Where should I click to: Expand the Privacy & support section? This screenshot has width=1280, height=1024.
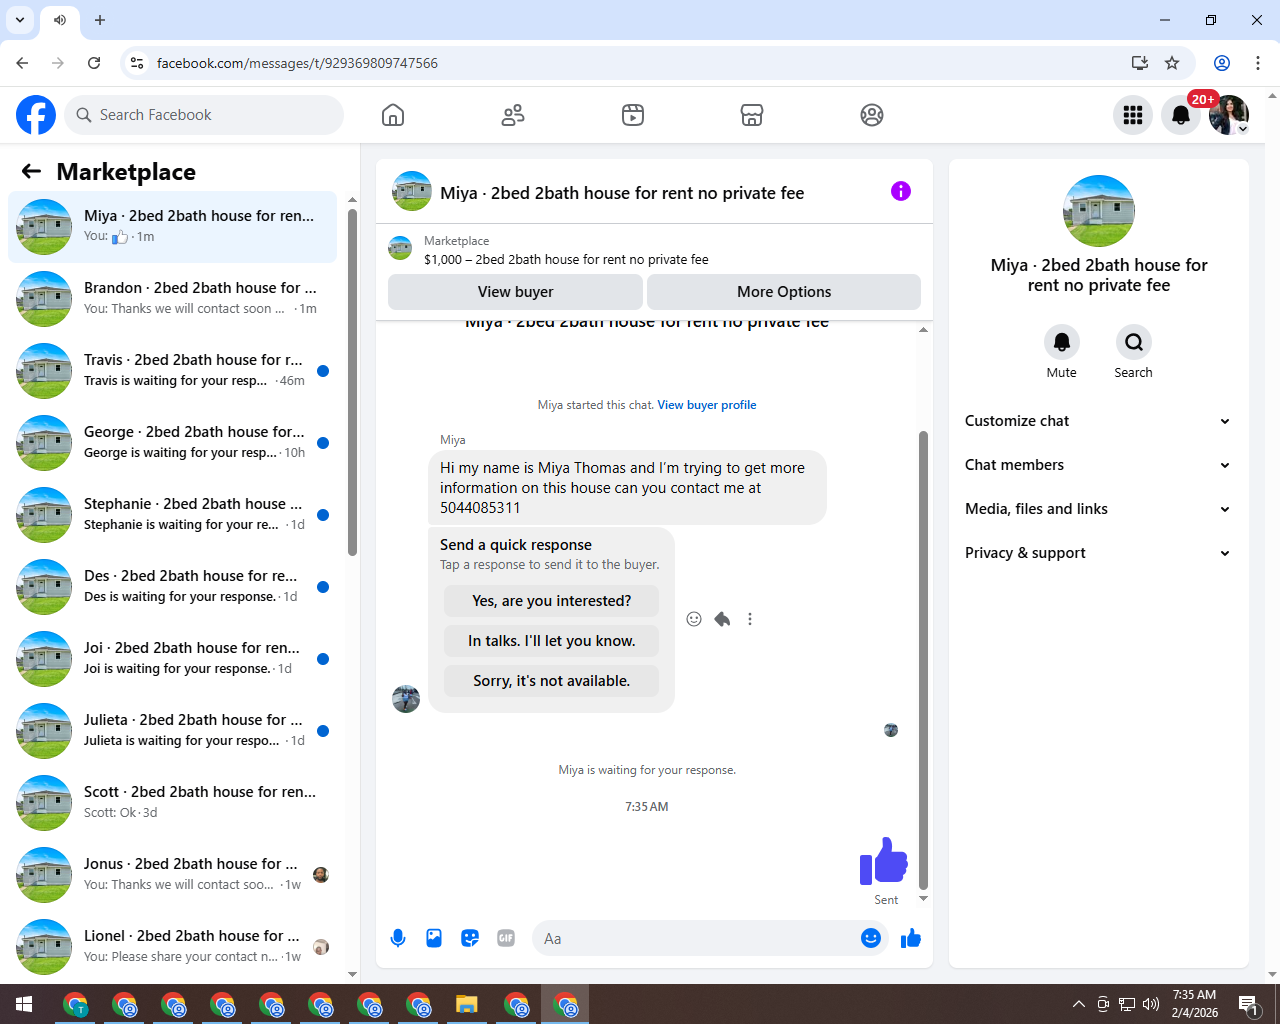pyautogui.click(x=1098, y=553)
